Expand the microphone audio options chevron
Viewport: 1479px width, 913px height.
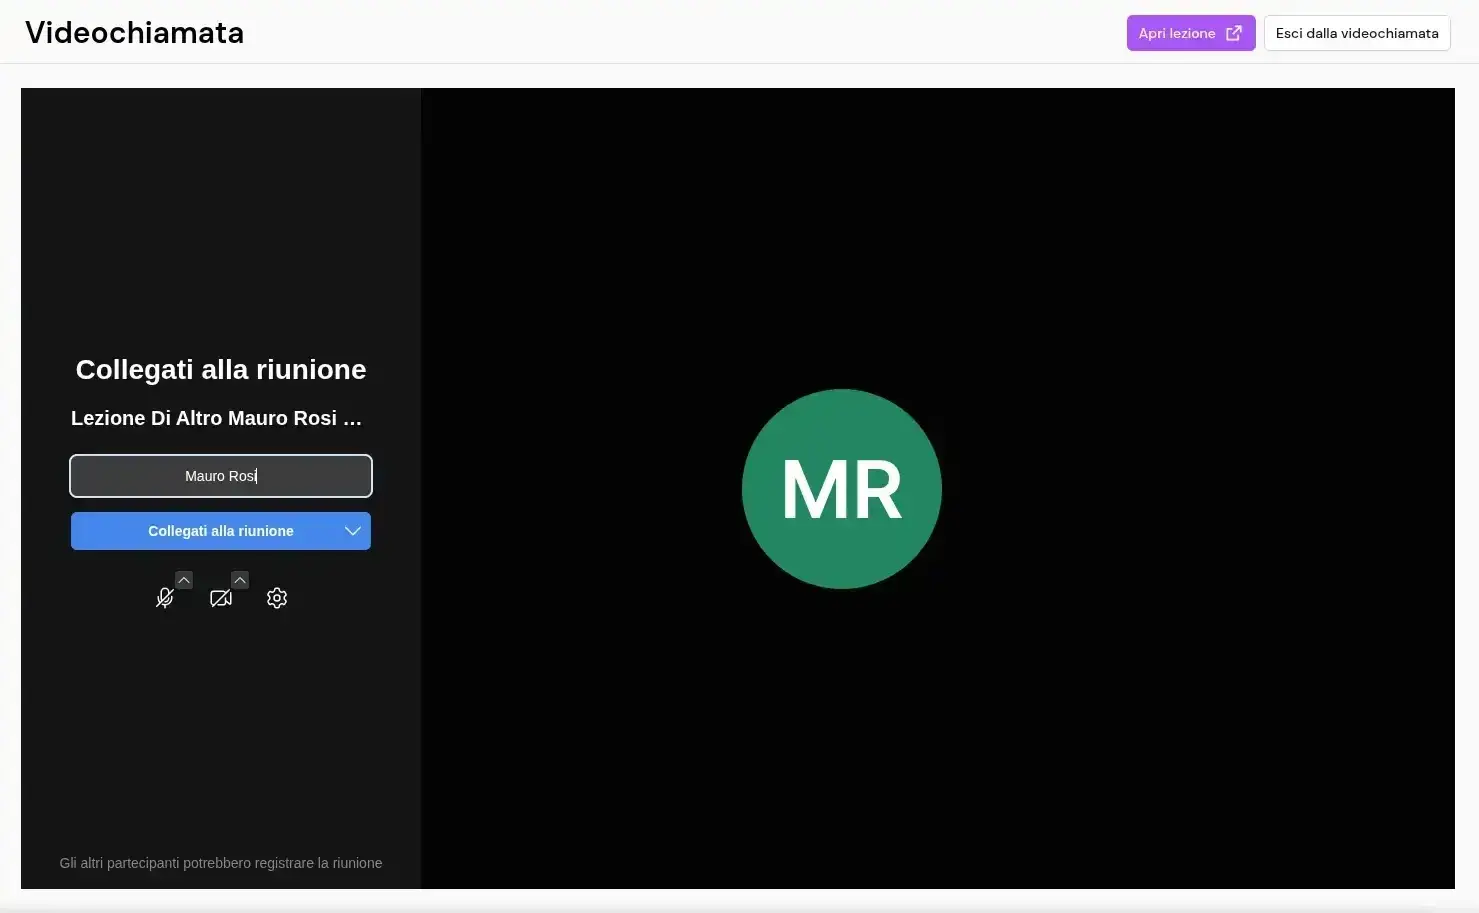[x=184, y=580]
